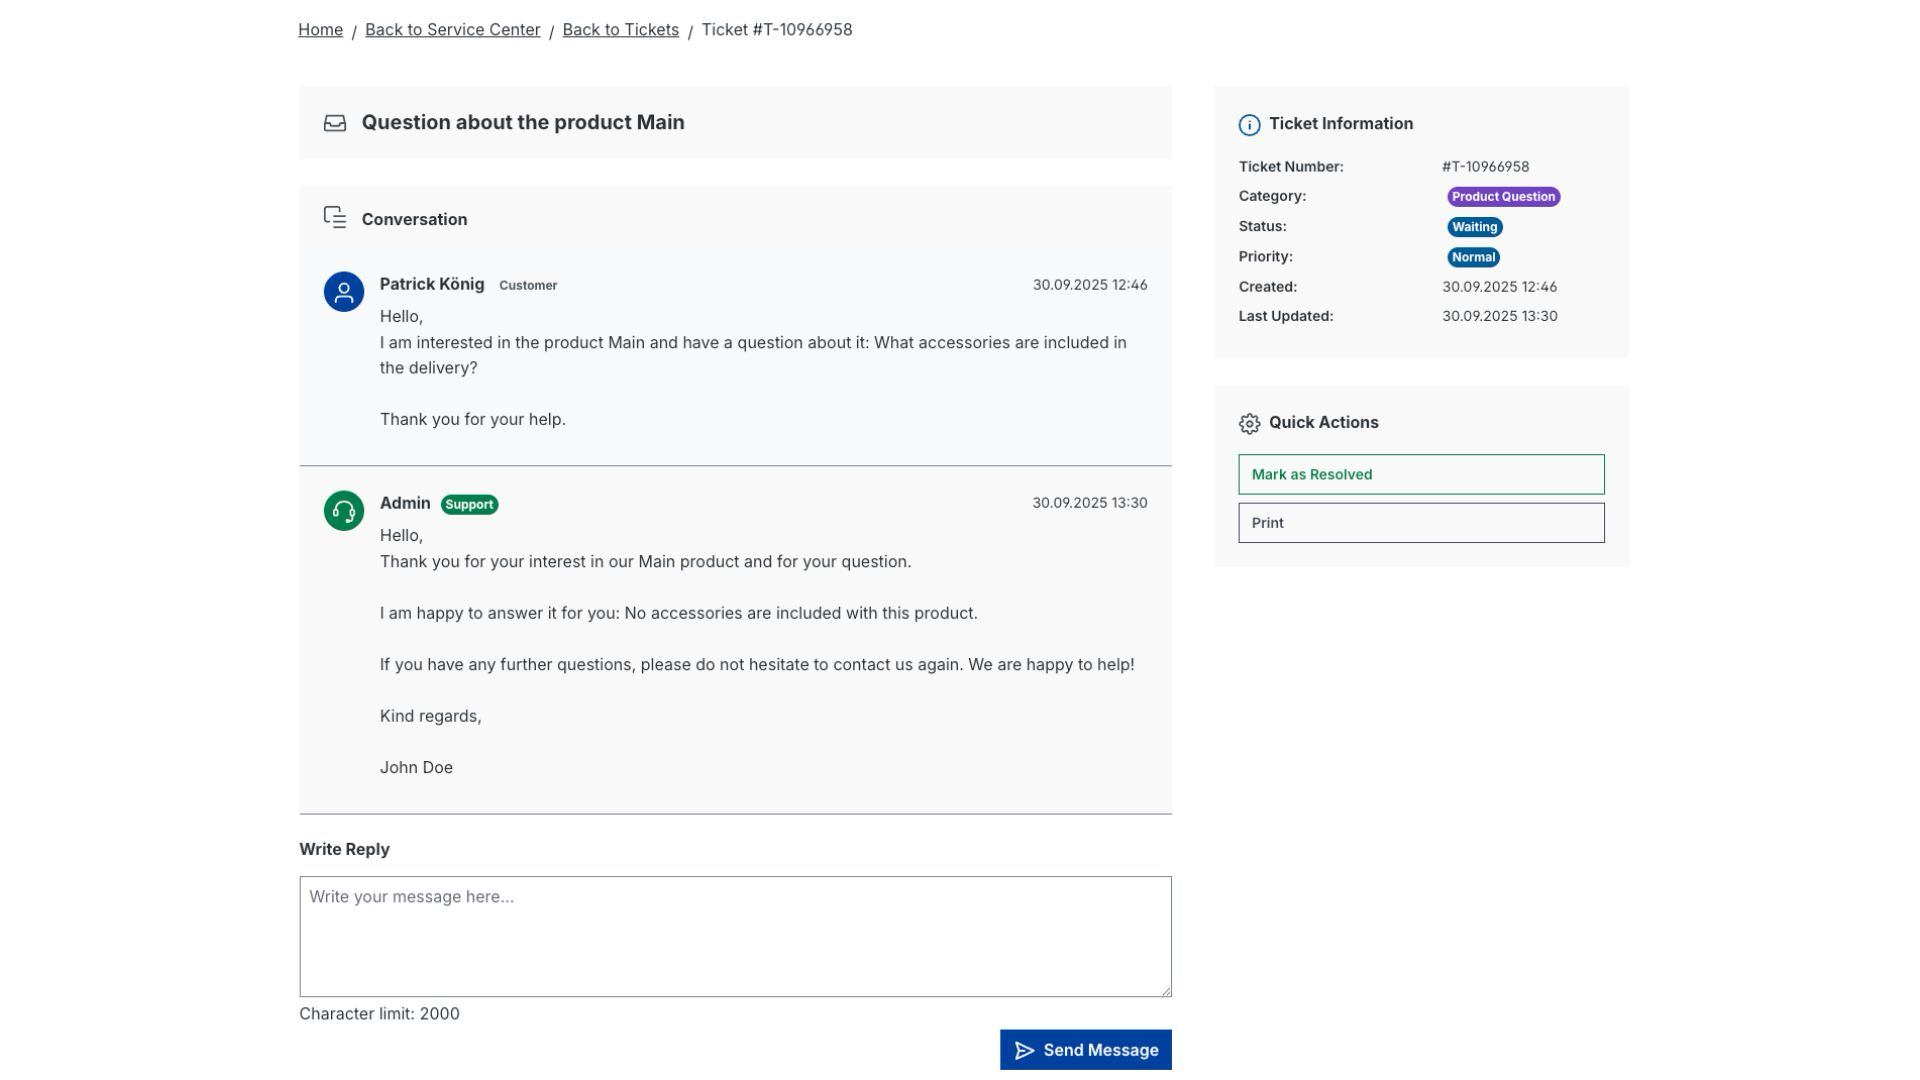Click the textarea resize handle corner
Screen dimensions: 1920x1080
point(1166,991)
